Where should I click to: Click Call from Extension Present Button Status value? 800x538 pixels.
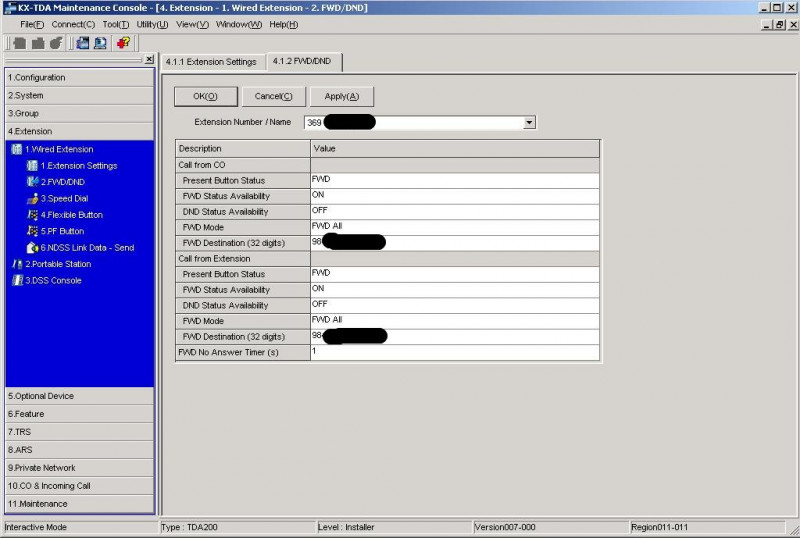(455, 274)
